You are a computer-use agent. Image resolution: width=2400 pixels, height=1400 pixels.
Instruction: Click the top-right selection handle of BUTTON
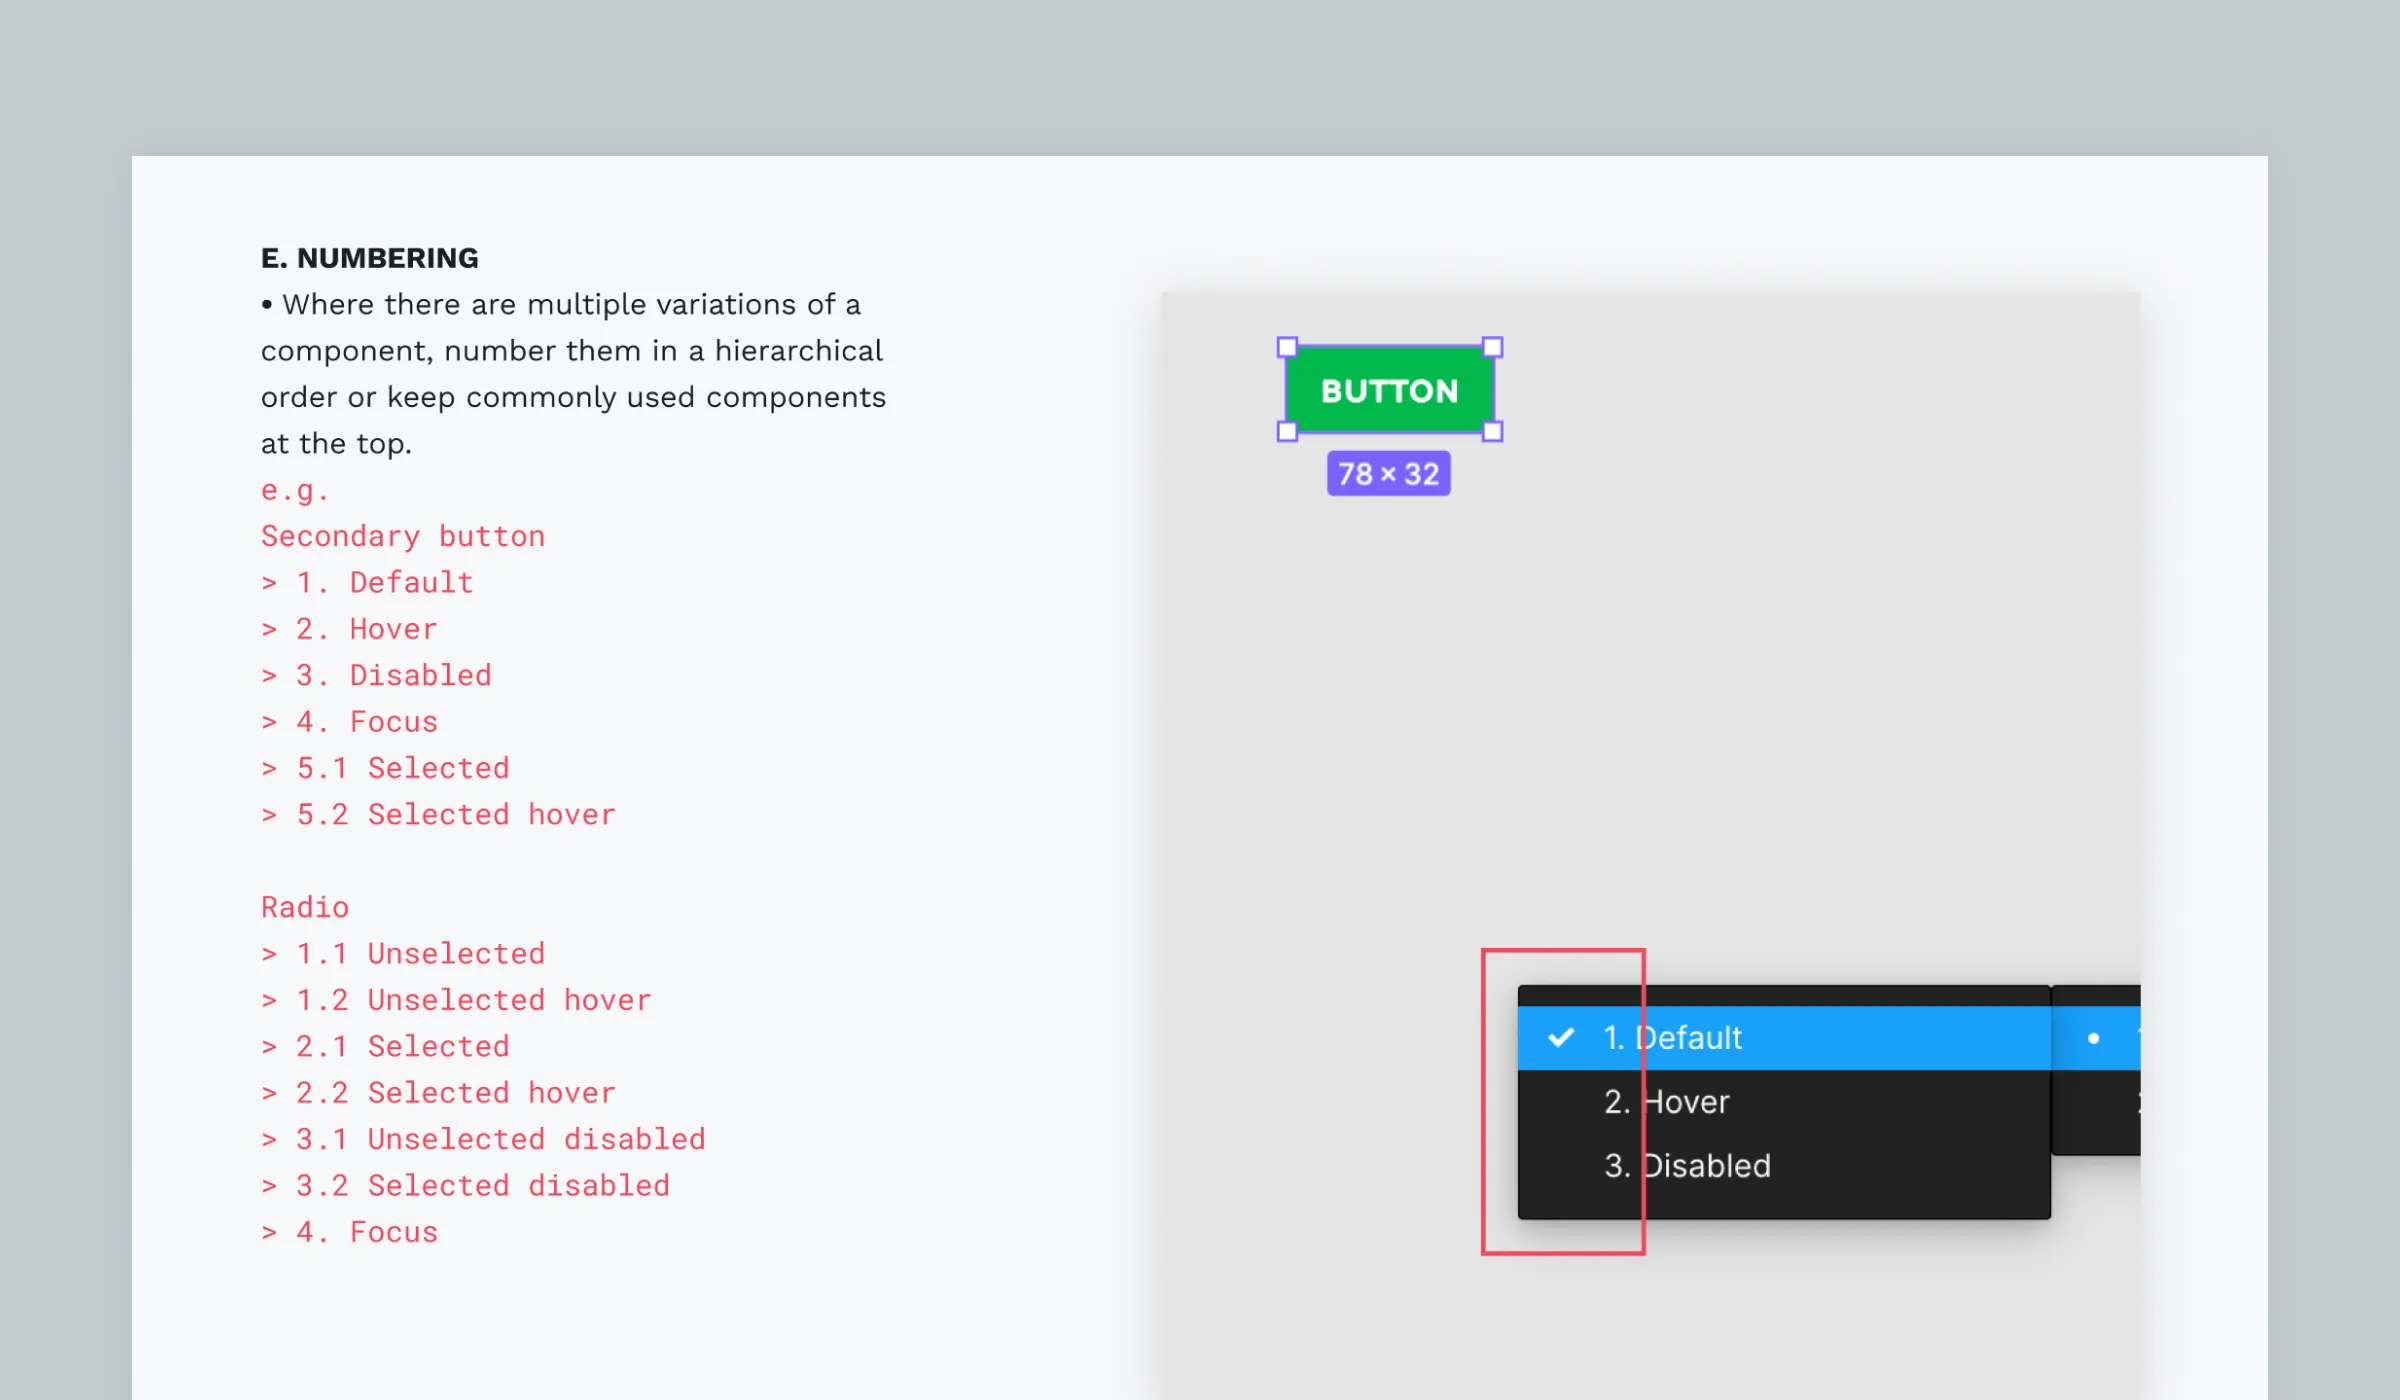[1493, 347]
